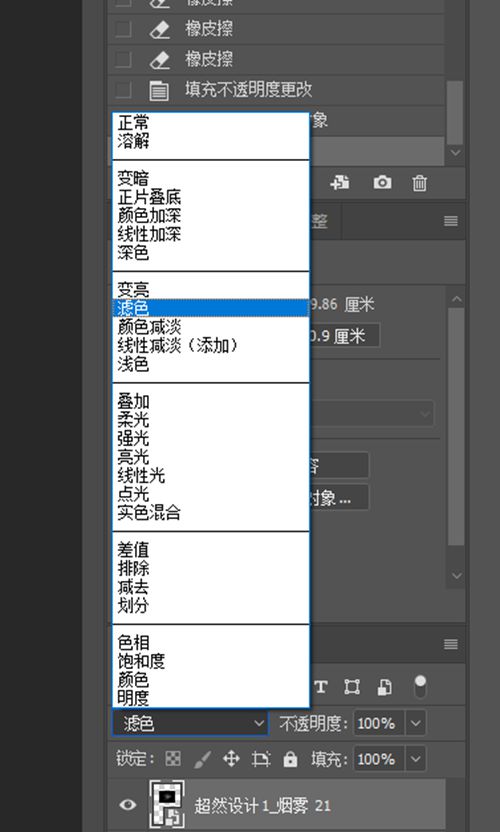Screen dimensions: 500x832
Task: Select 正片叠底 blend mode
Action: (149, 197)
